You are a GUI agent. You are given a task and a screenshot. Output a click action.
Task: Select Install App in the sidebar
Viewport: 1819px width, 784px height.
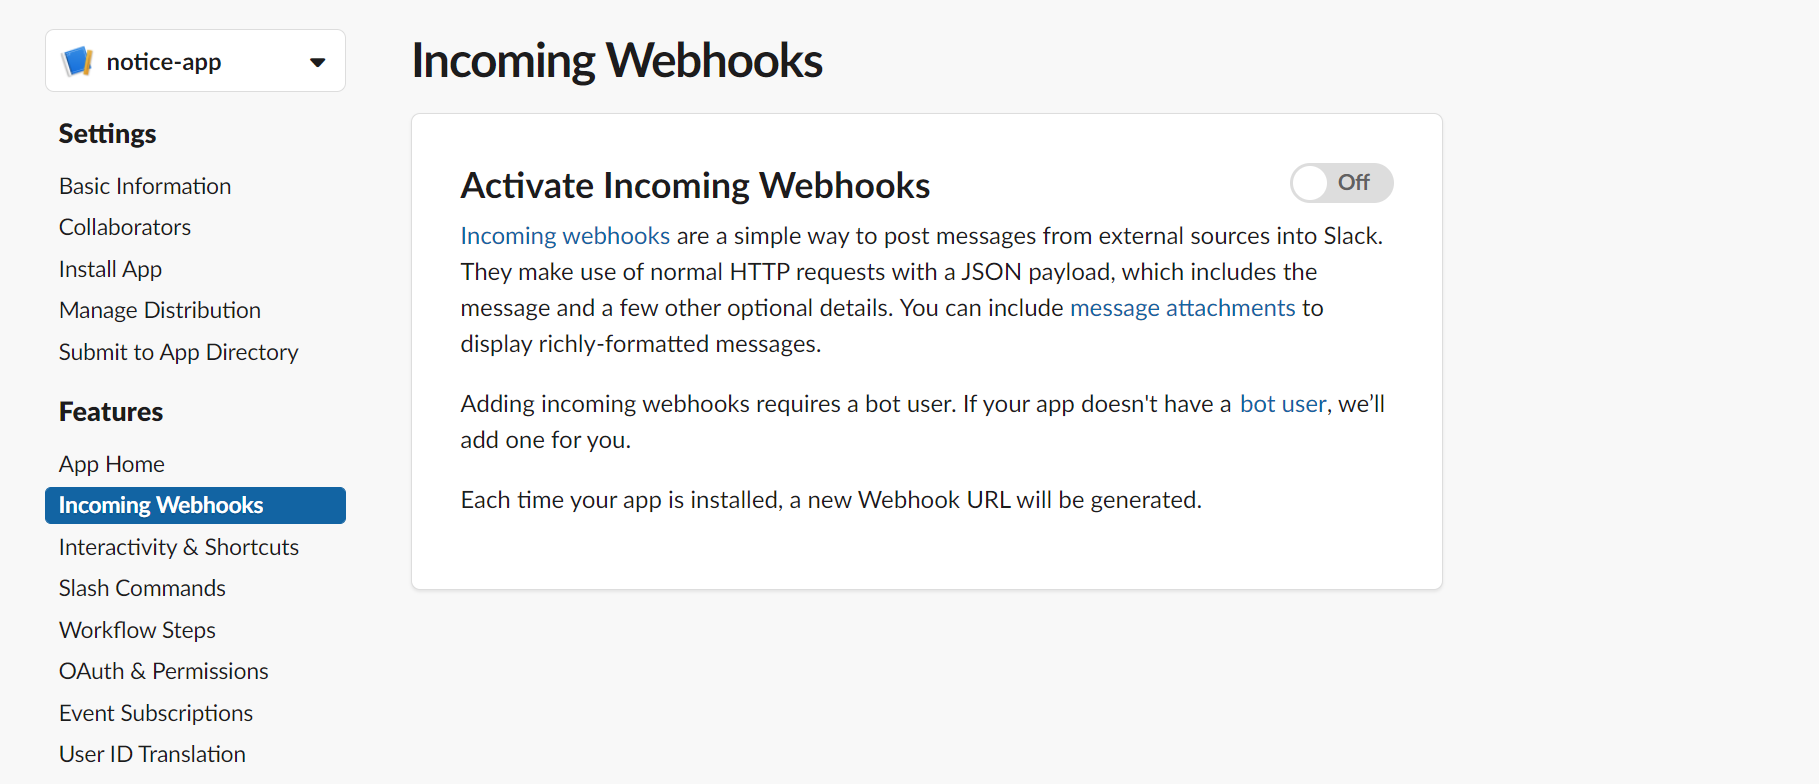(110, 269)
